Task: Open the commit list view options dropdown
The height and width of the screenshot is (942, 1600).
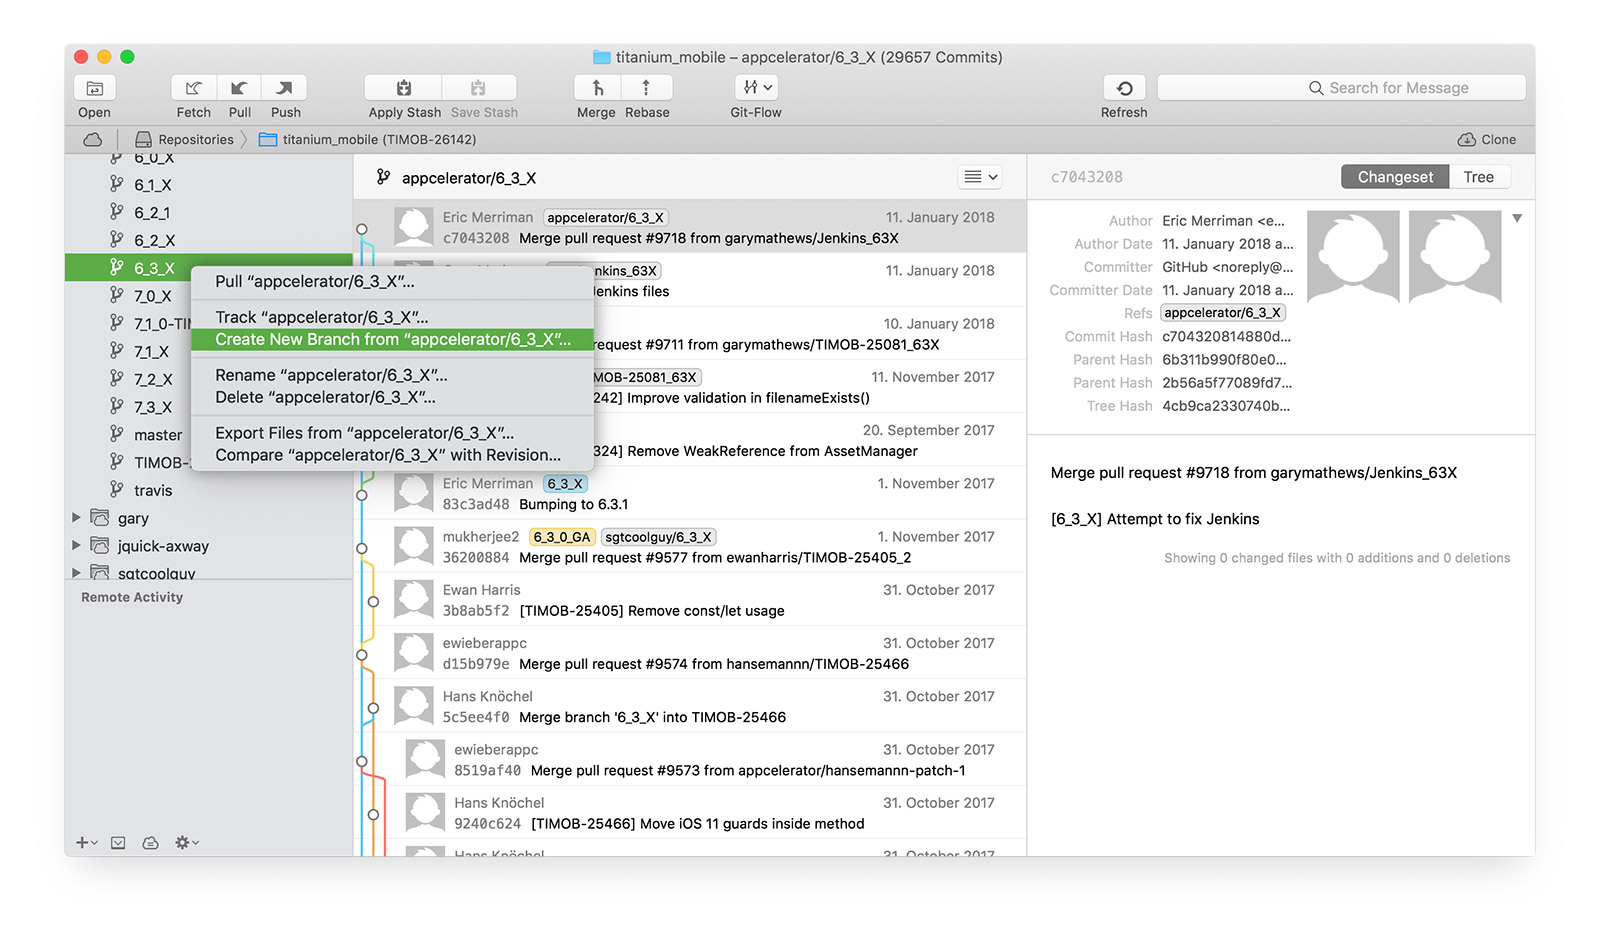Action: 980,177
